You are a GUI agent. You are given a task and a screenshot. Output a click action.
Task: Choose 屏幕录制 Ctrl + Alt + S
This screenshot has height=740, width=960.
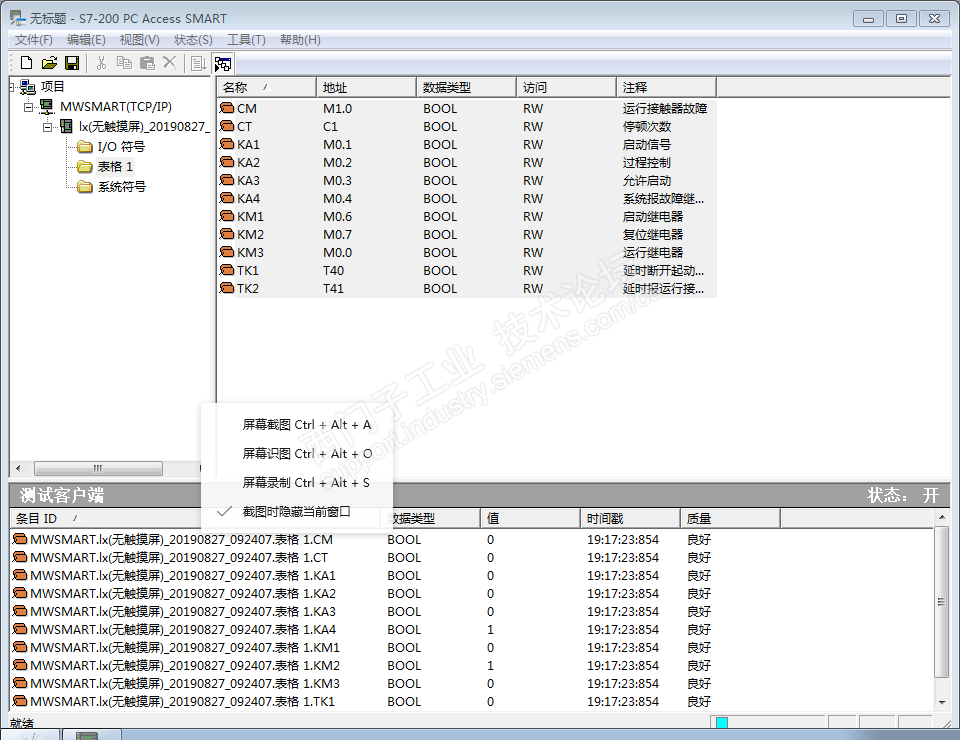306,482
